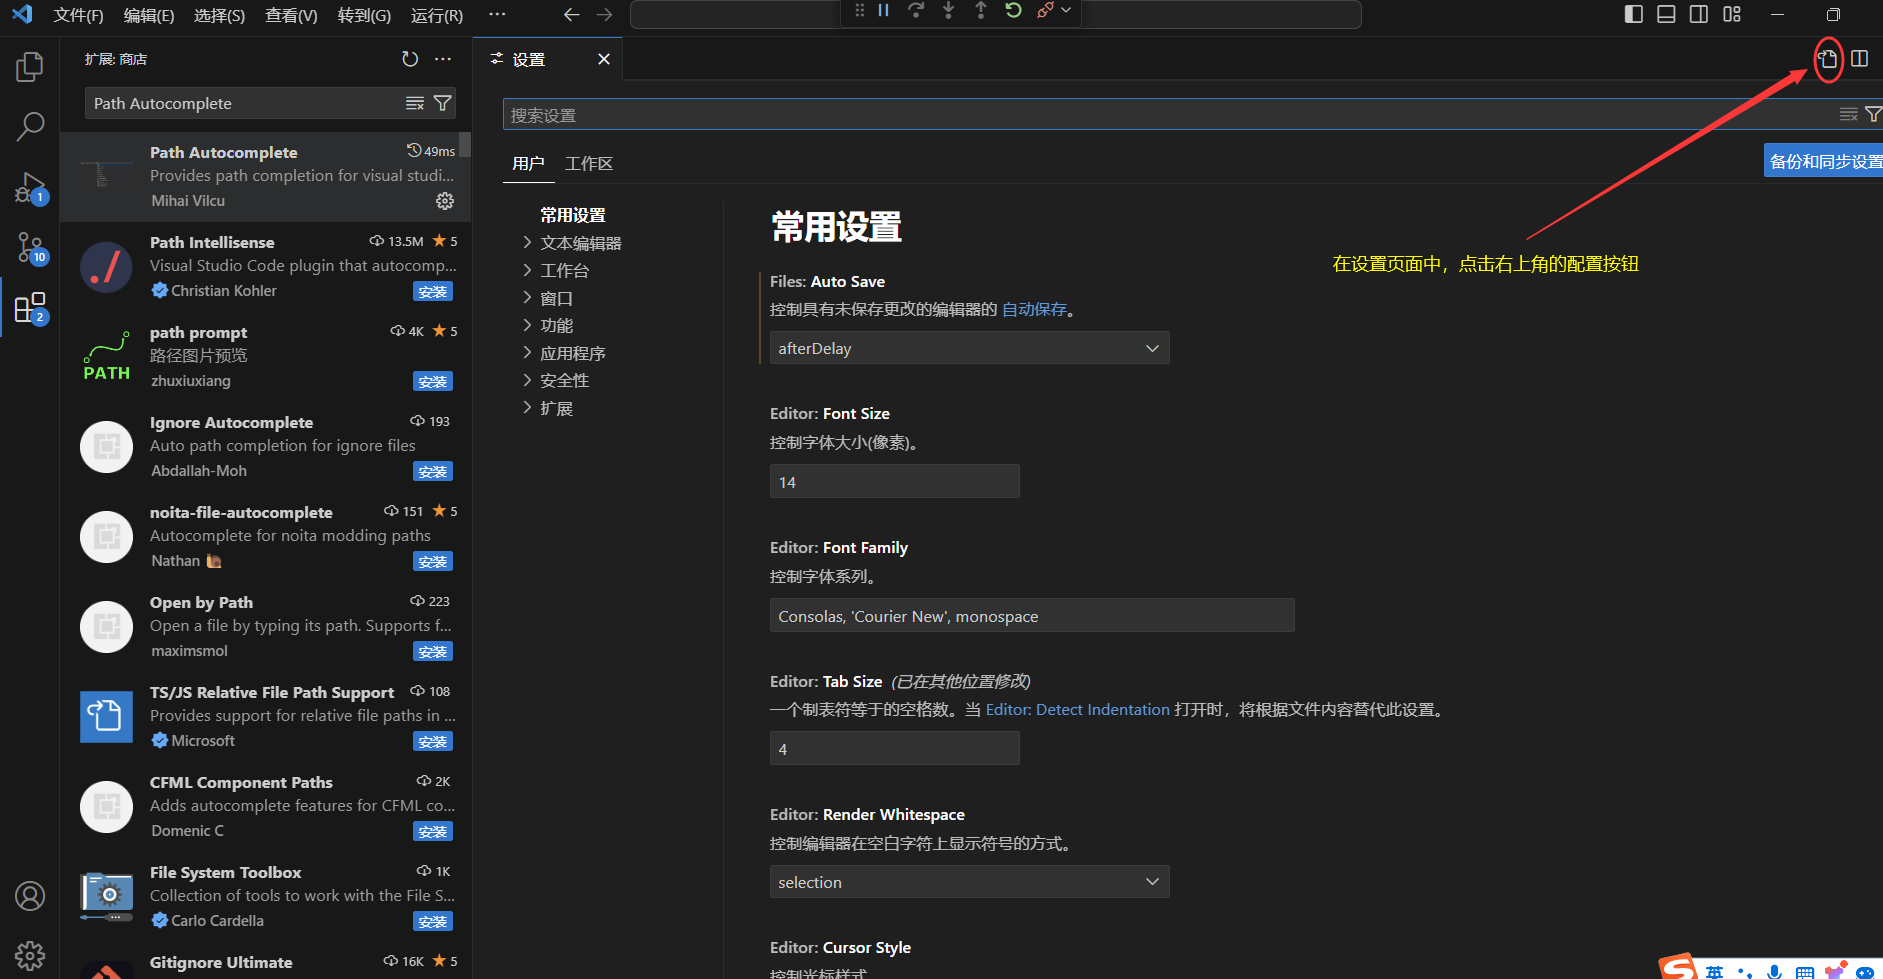Step over in debug toolbar
This screenshot has height=979, width=1883.
click(916, 10)
